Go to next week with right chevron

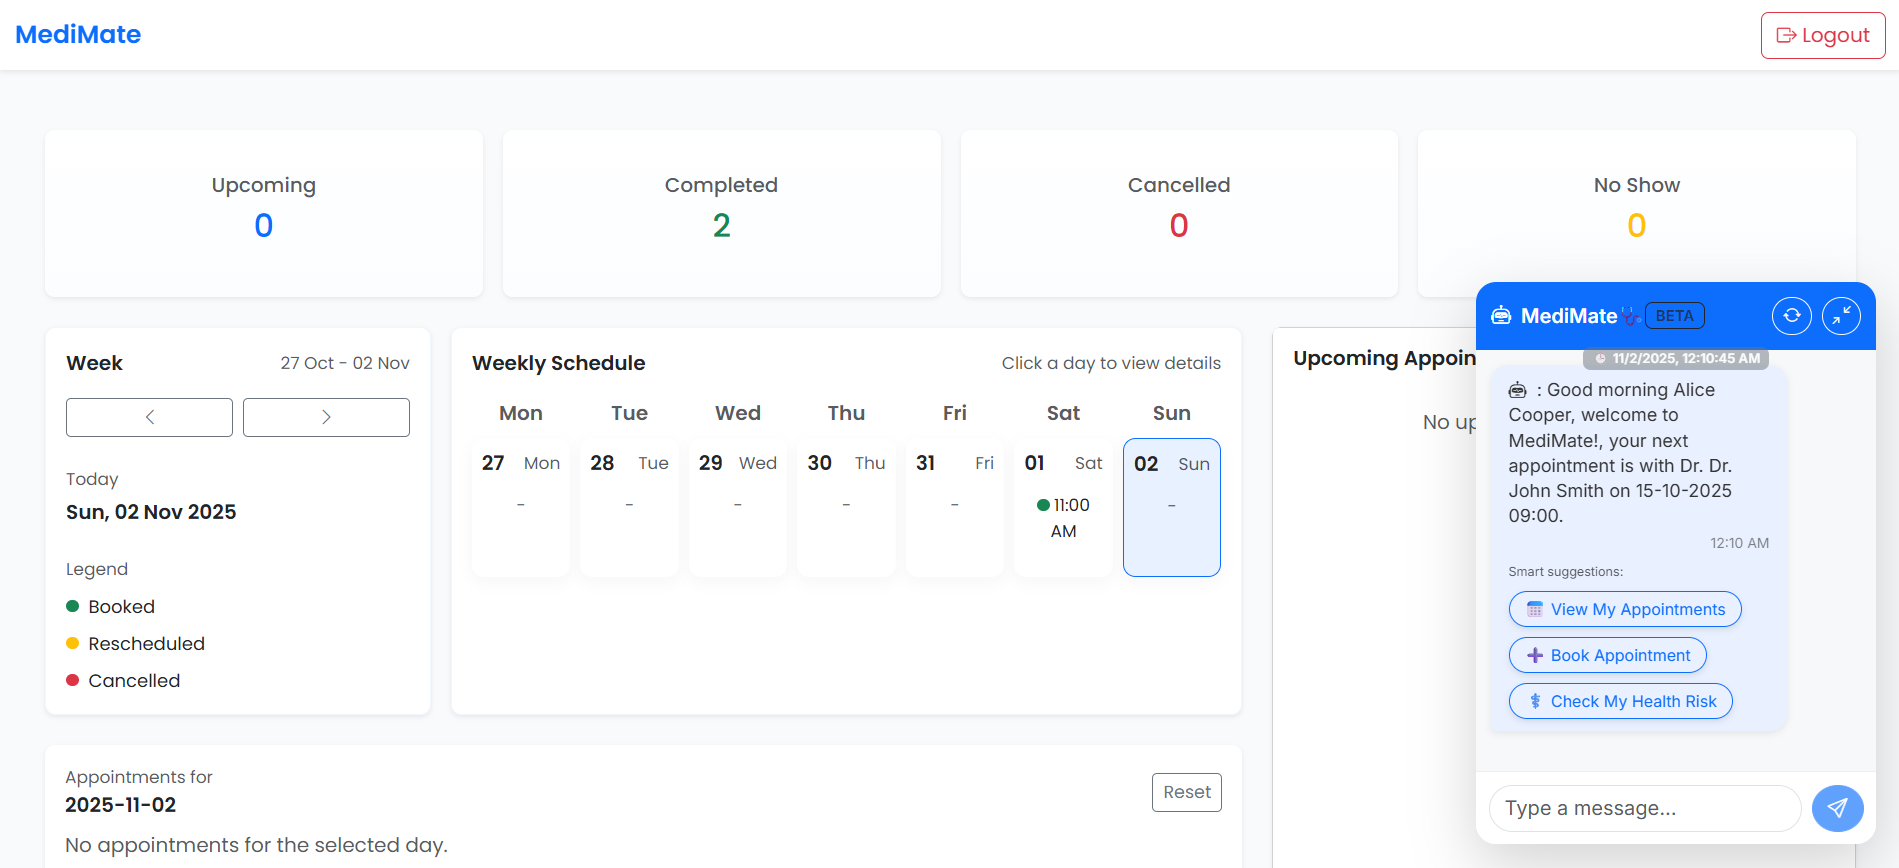coord(326,417)
